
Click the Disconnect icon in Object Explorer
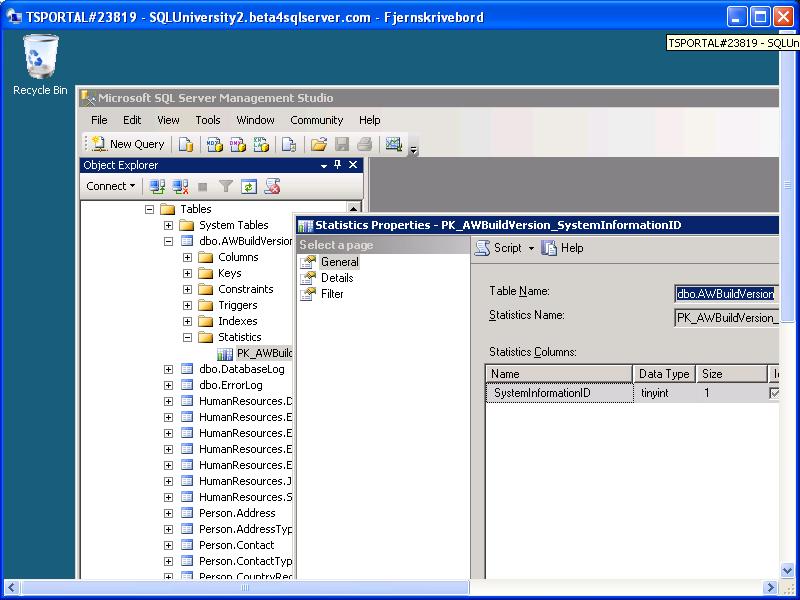[179, 185]
